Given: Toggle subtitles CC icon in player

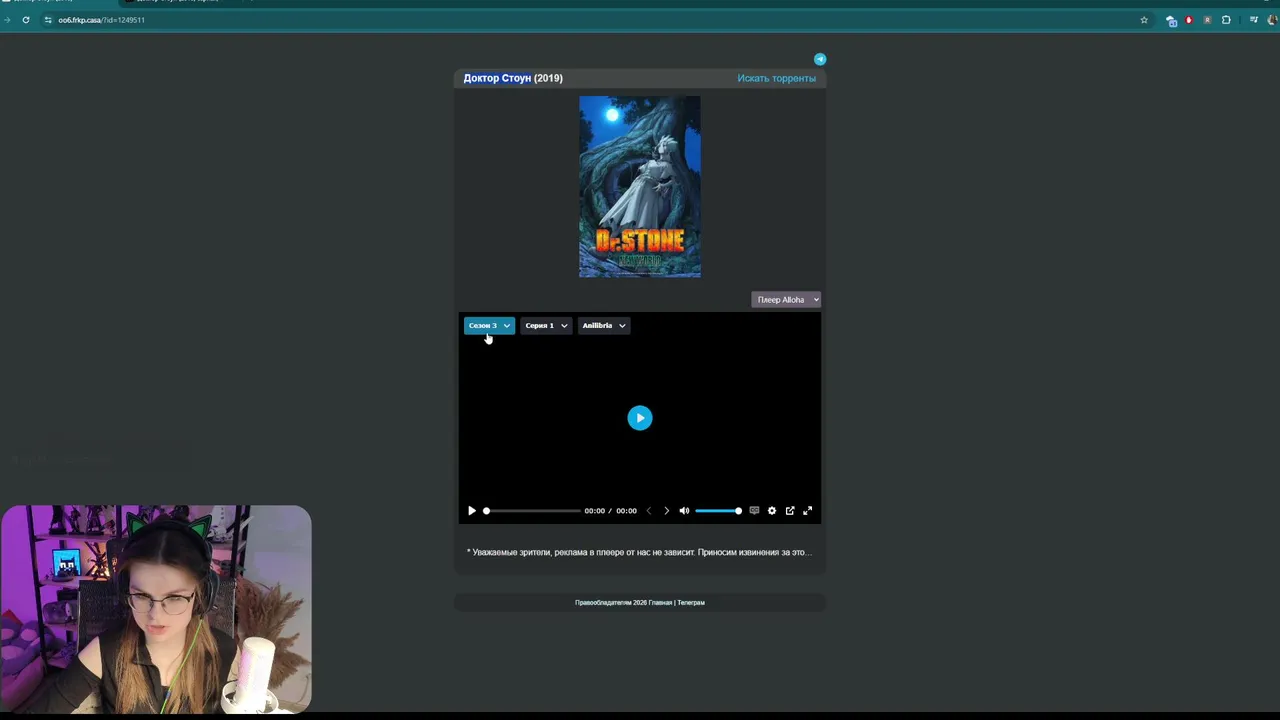Looking at the screenshot, I should click(754, 511).
